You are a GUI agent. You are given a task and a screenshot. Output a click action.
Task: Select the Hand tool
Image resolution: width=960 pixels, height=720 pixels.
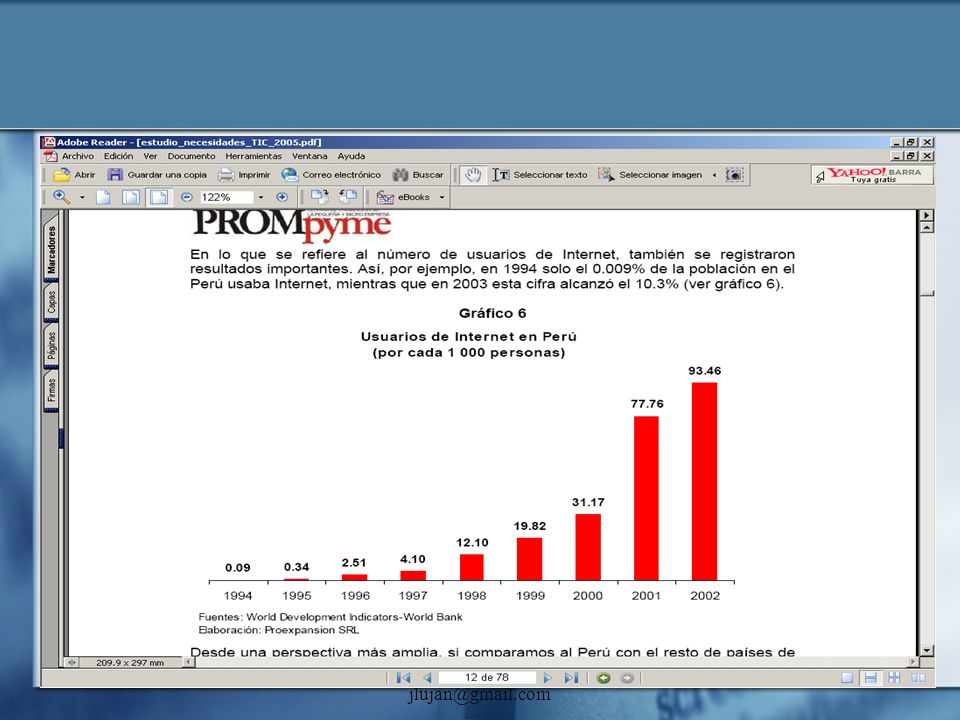tap(473, 175)
